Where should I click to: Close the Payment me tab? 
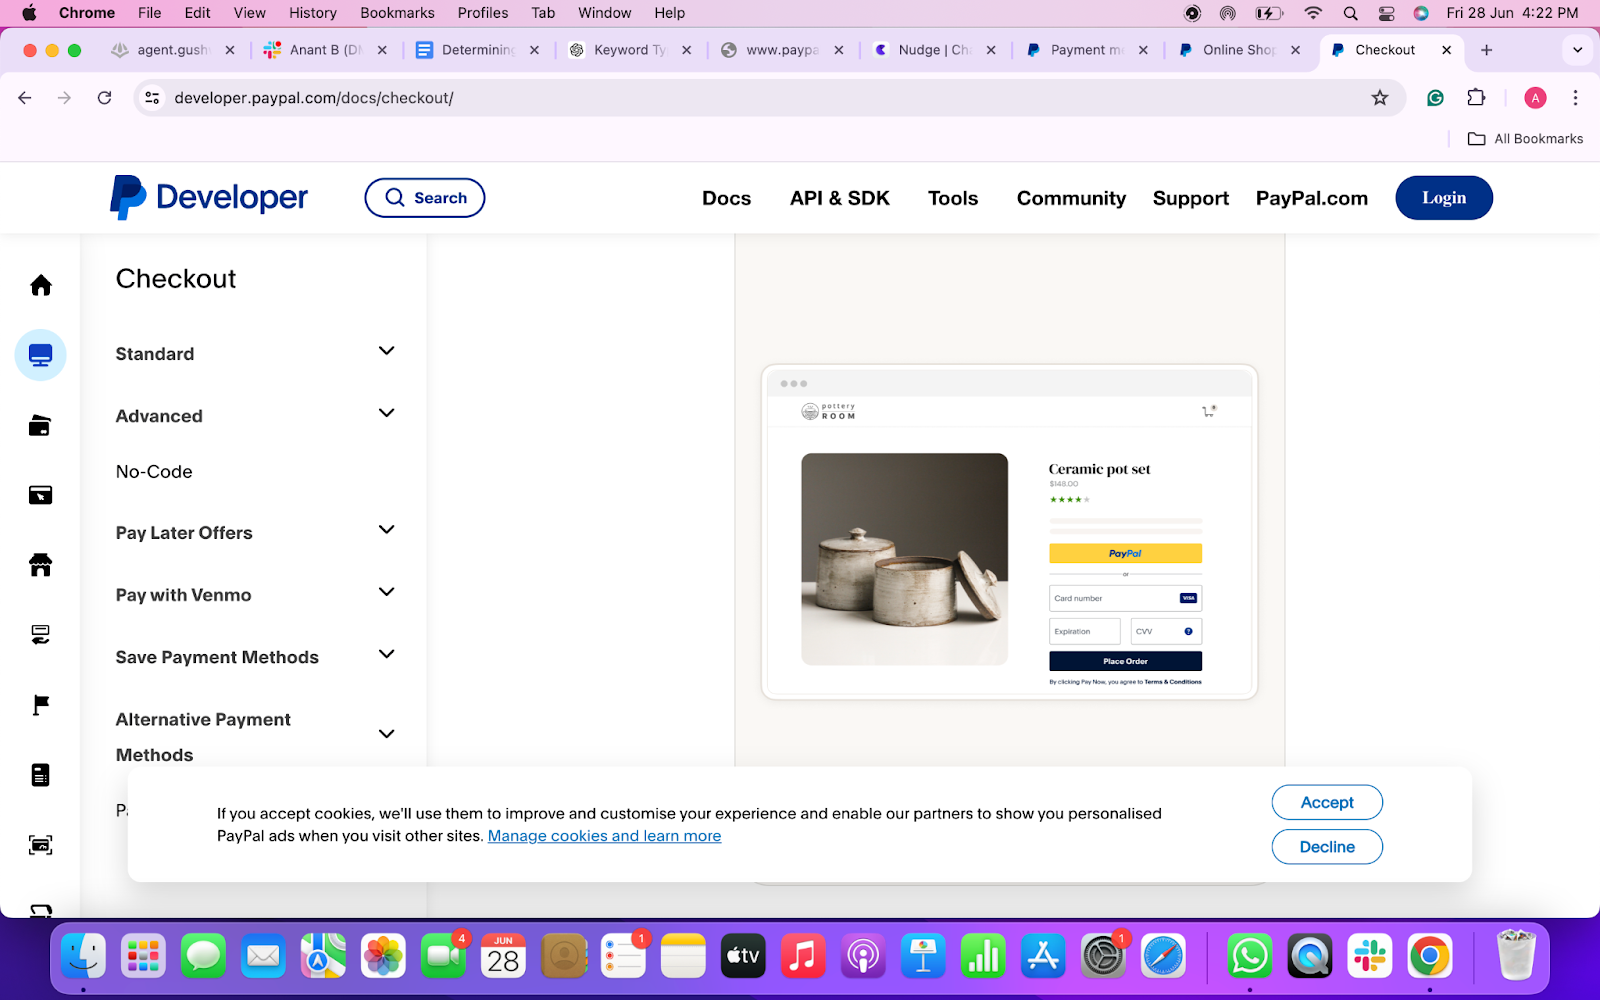coord(1143,50)
